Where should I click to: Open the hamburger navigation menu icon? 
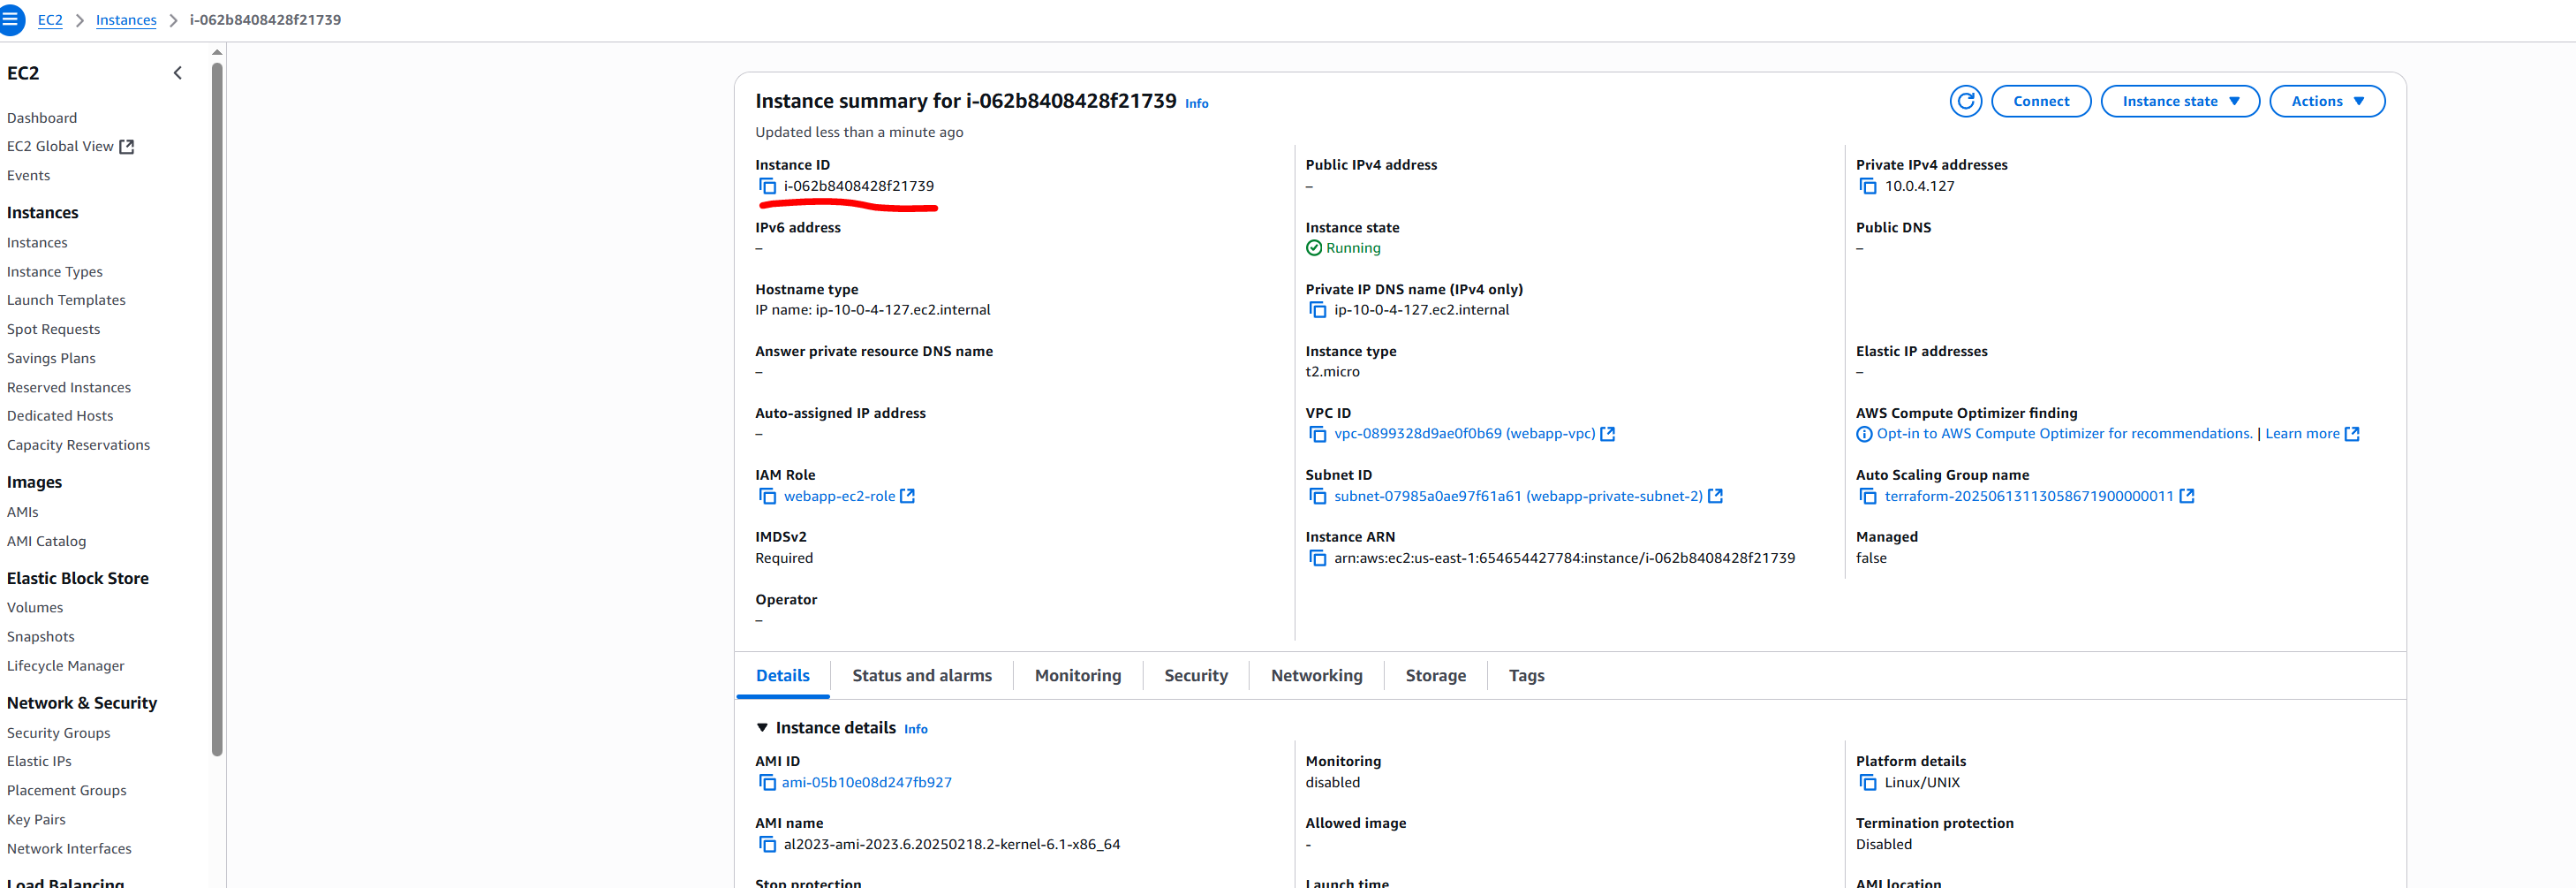[x=10, y=19]
